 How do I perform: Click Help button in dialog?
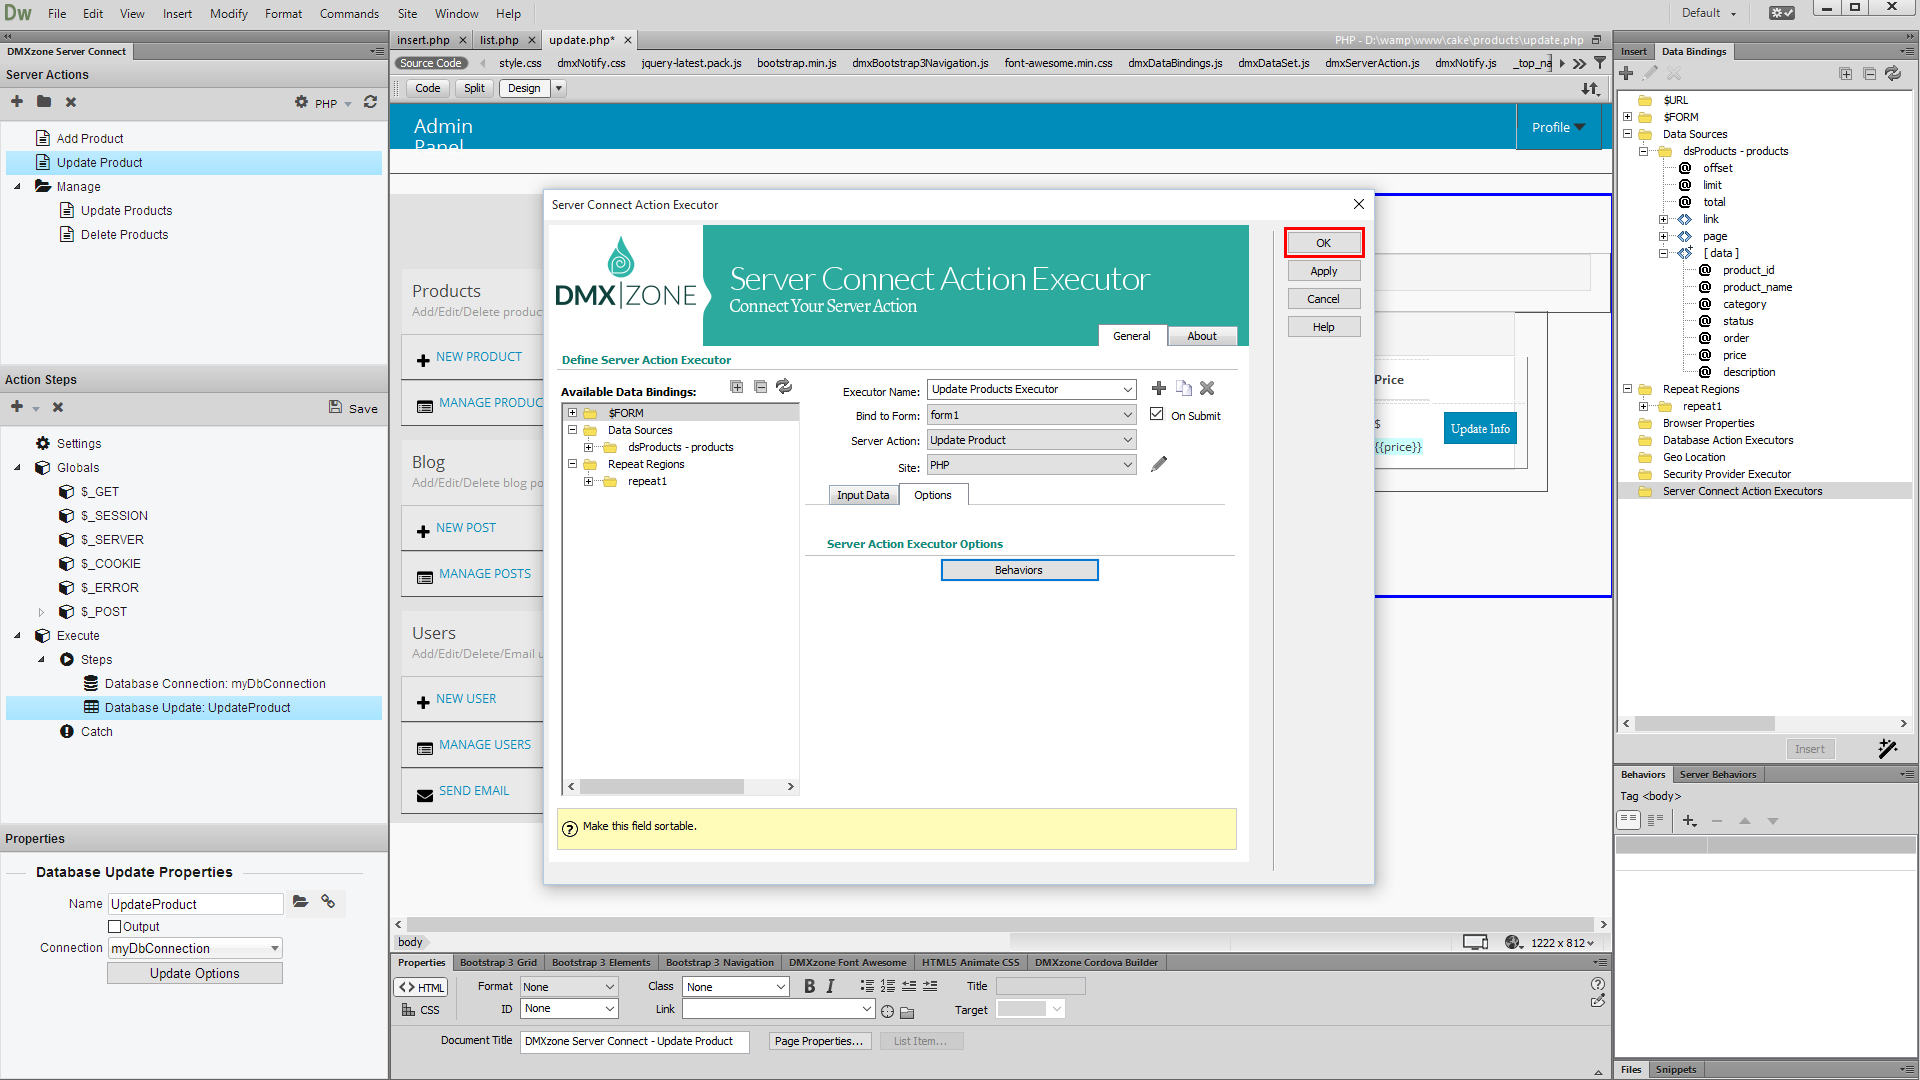point(1323,327)
